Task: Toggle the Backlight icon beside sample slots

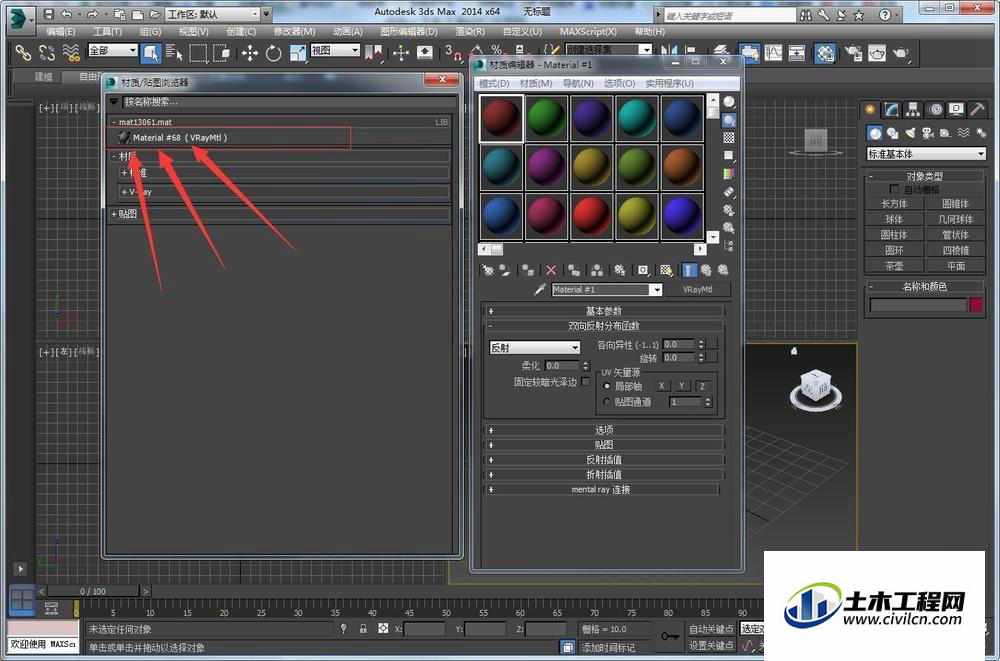Action: pyautogui.click(x=729, y=120)
